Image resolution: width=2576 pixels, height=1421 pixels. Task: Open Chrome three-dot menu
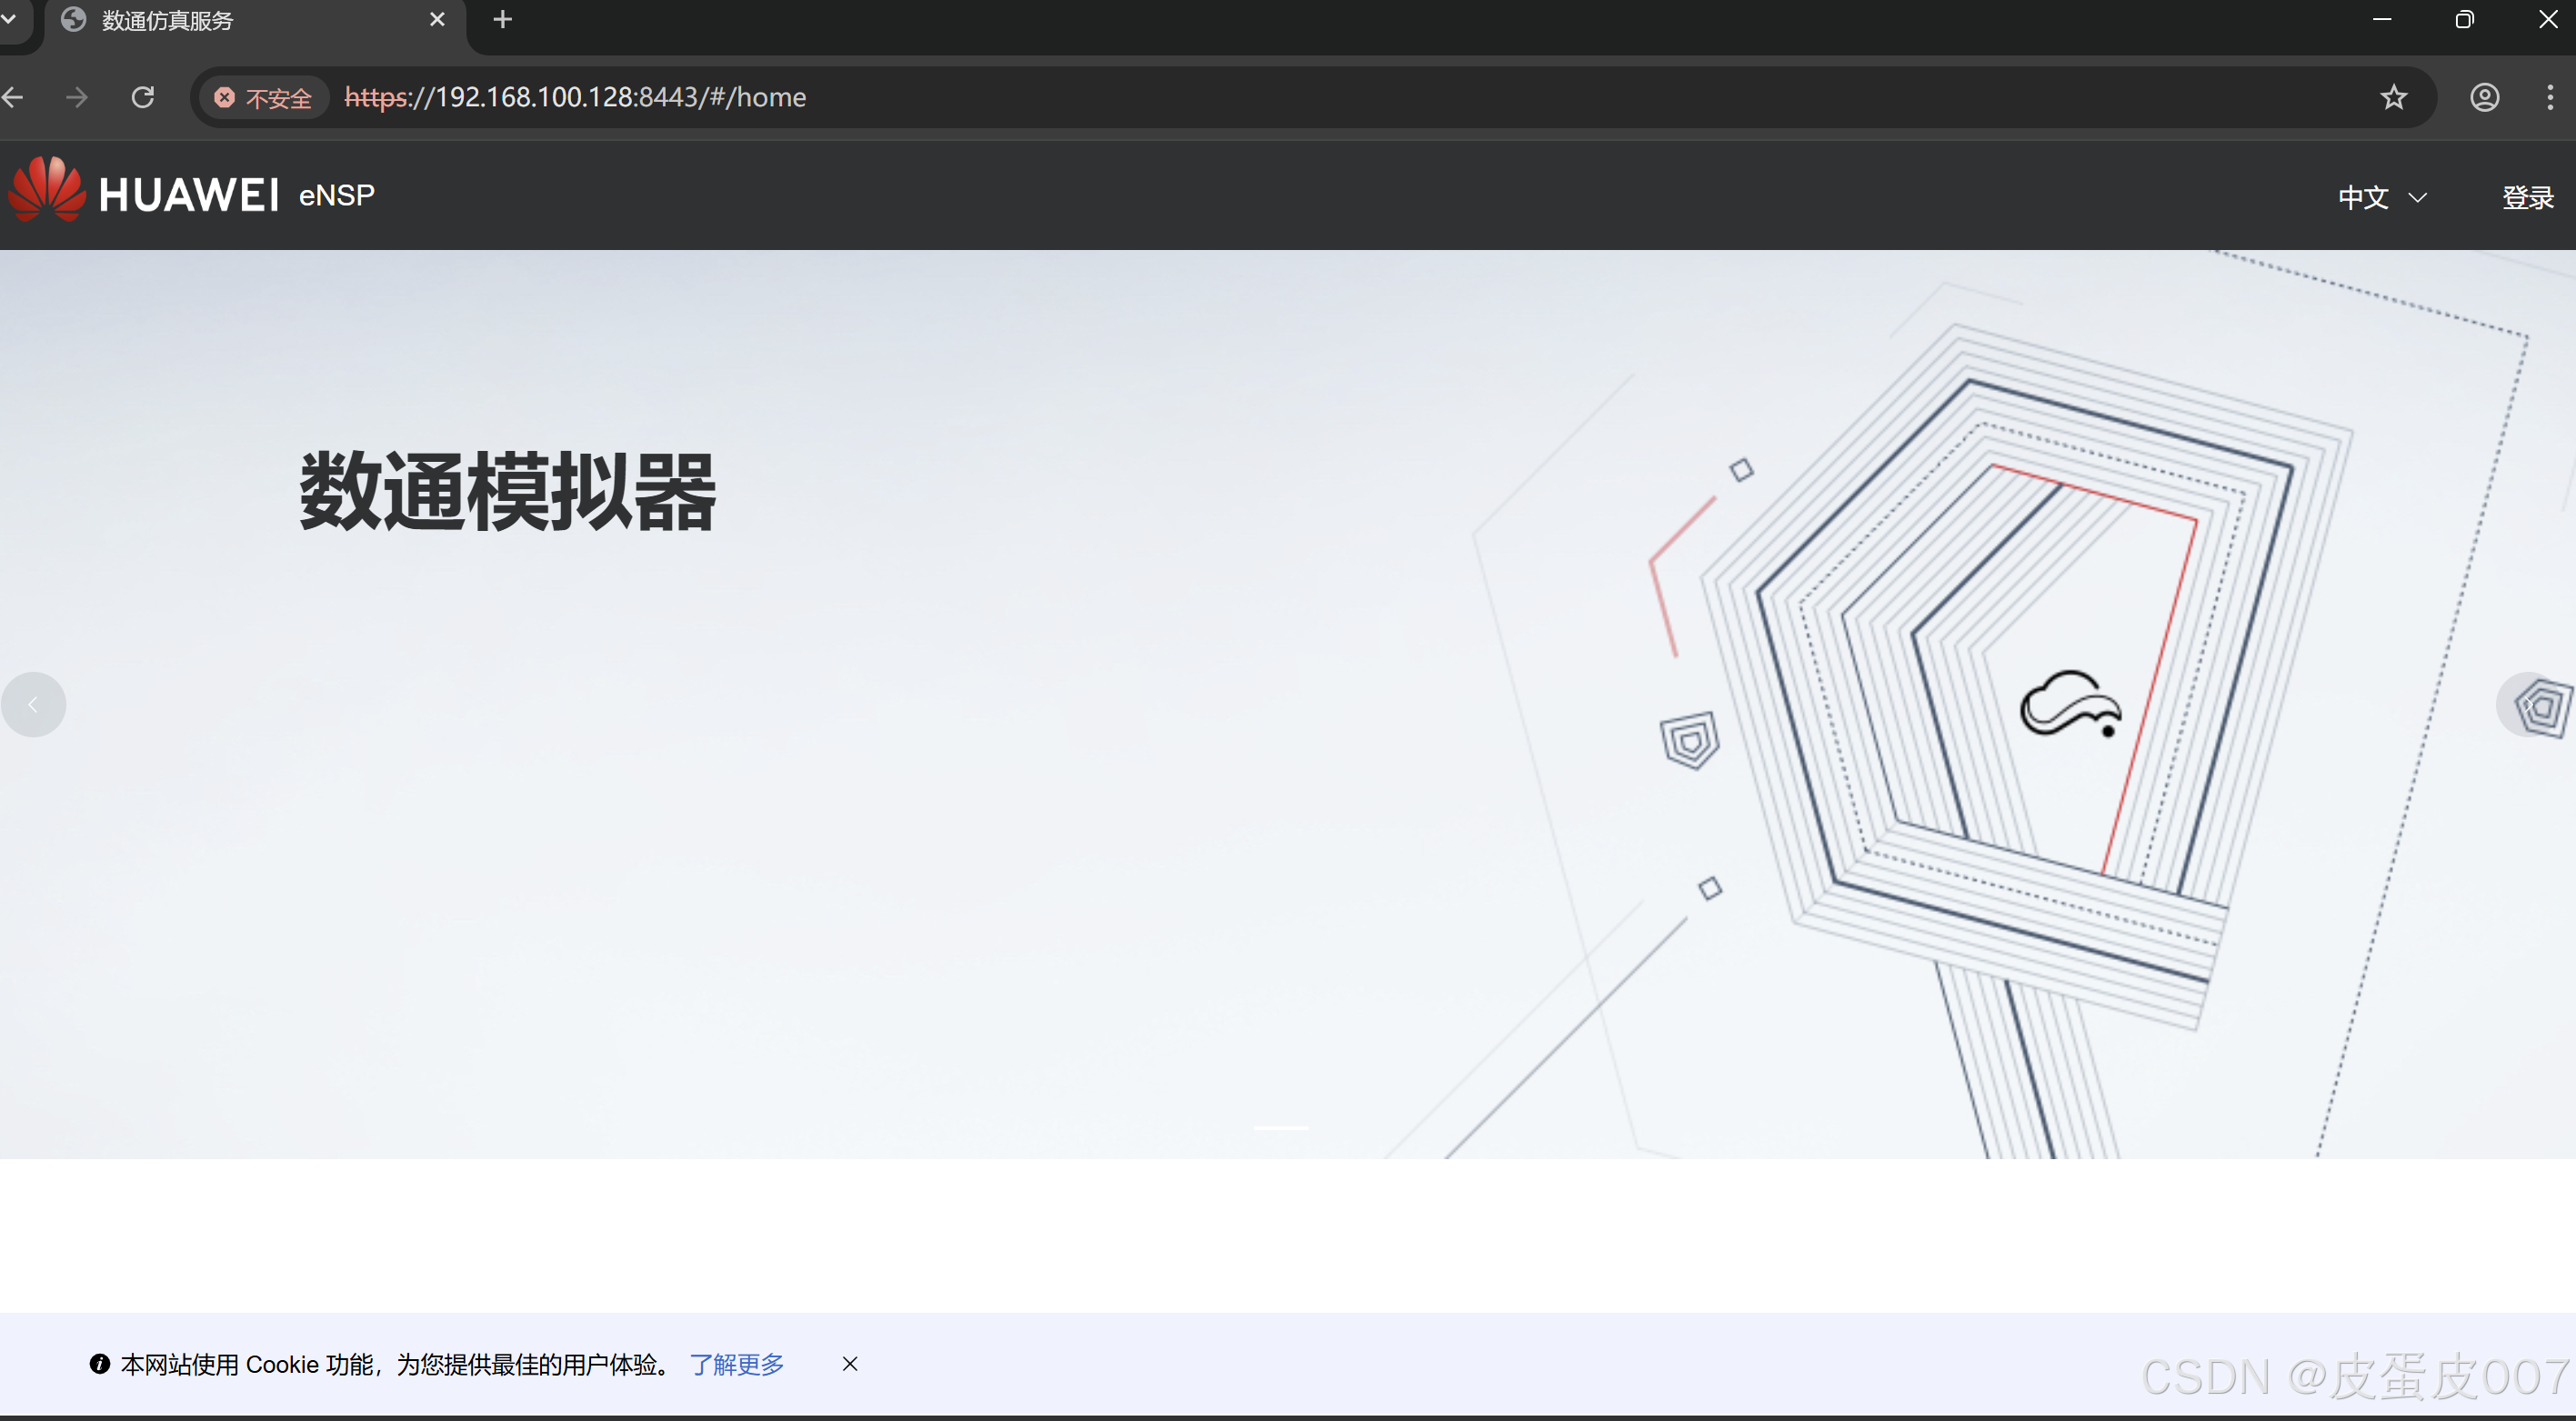point(2549,97)
